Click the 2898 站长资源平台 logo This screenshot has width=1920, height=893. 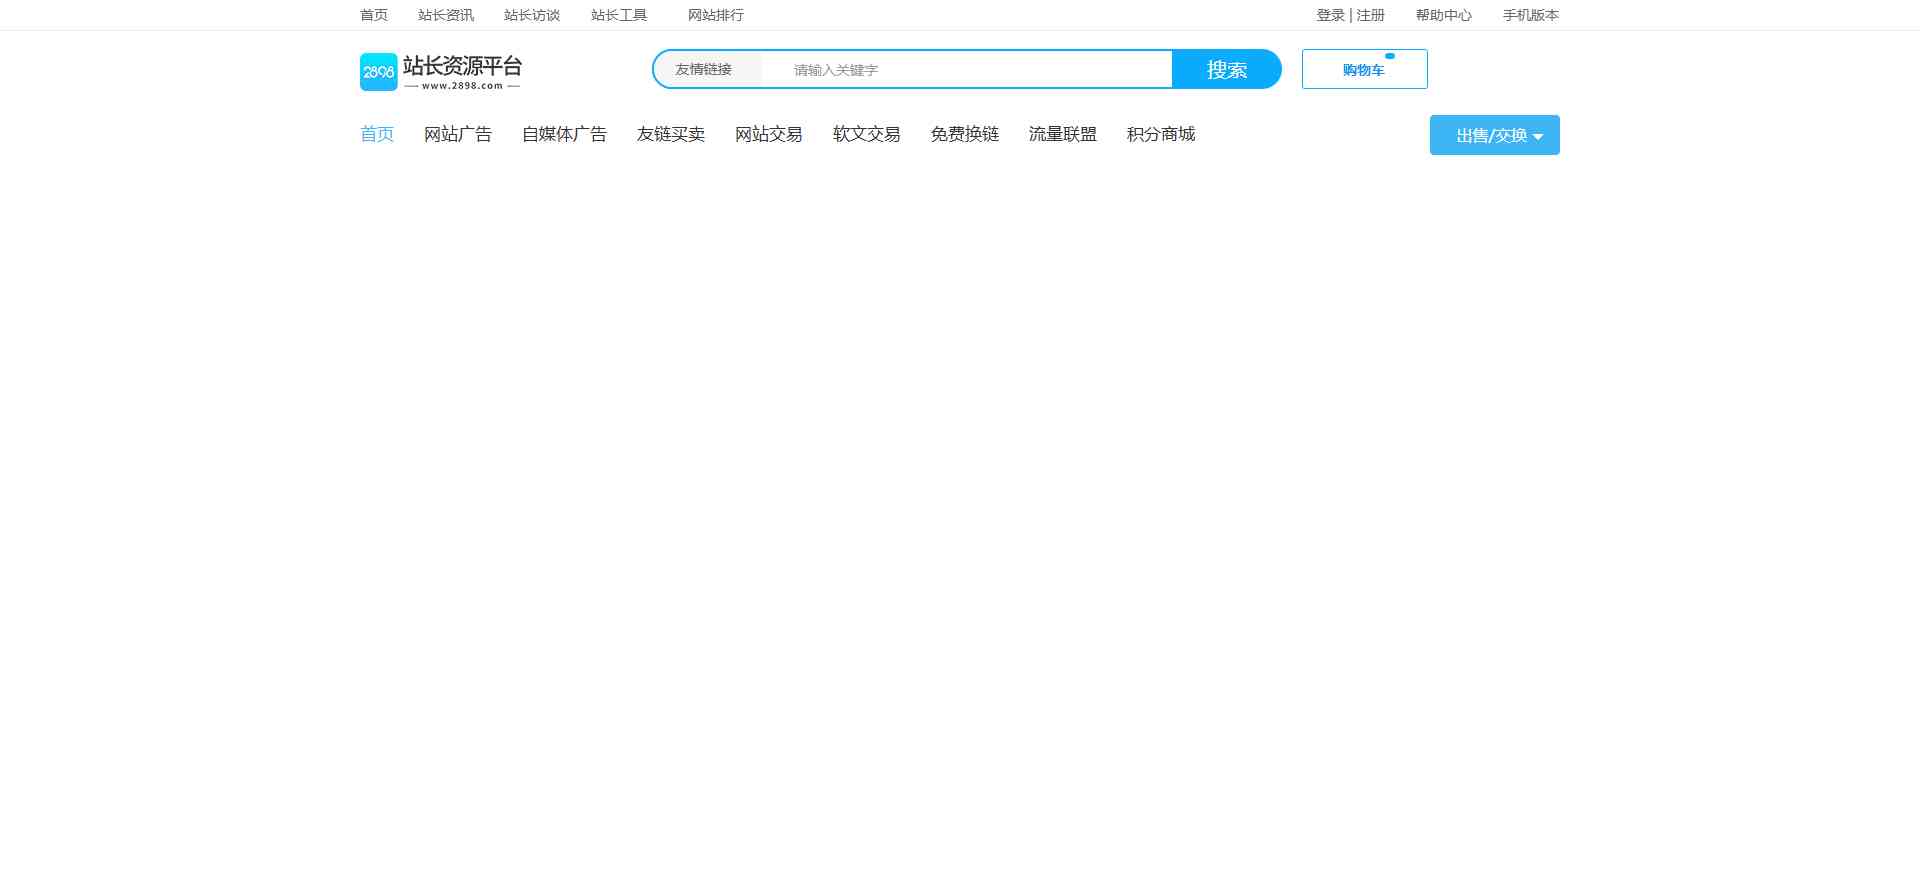(x=441, y=71)
